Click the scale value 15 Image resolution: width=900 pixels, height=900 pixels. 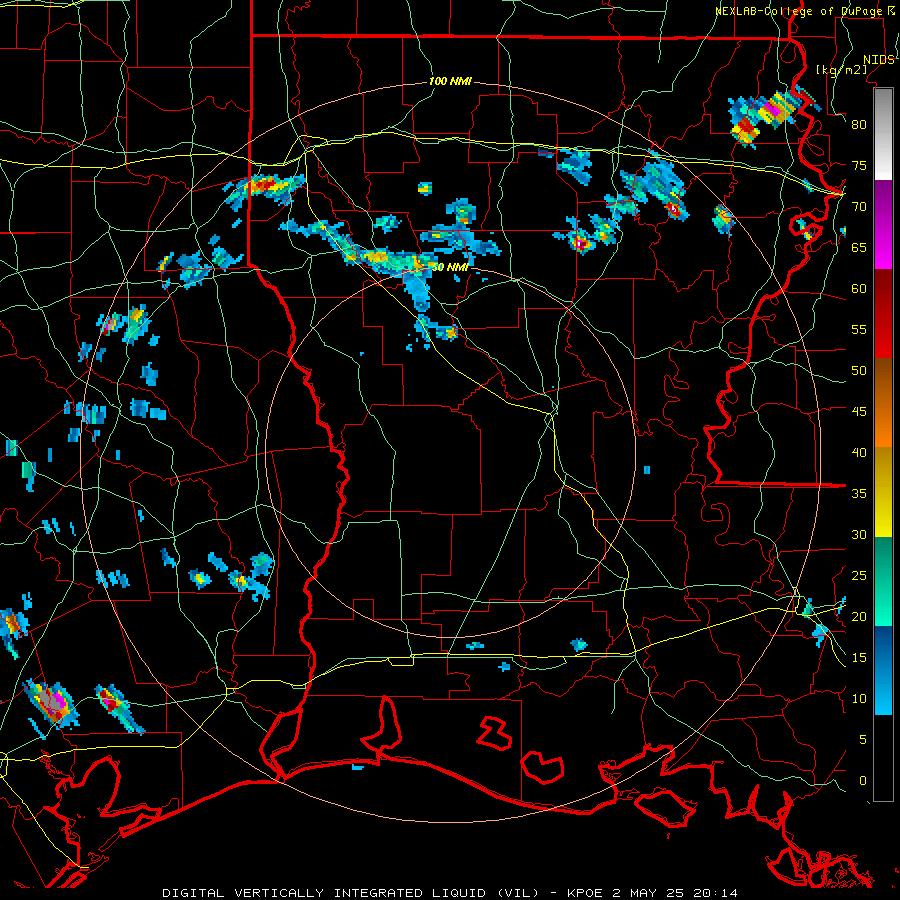[859, 658]
